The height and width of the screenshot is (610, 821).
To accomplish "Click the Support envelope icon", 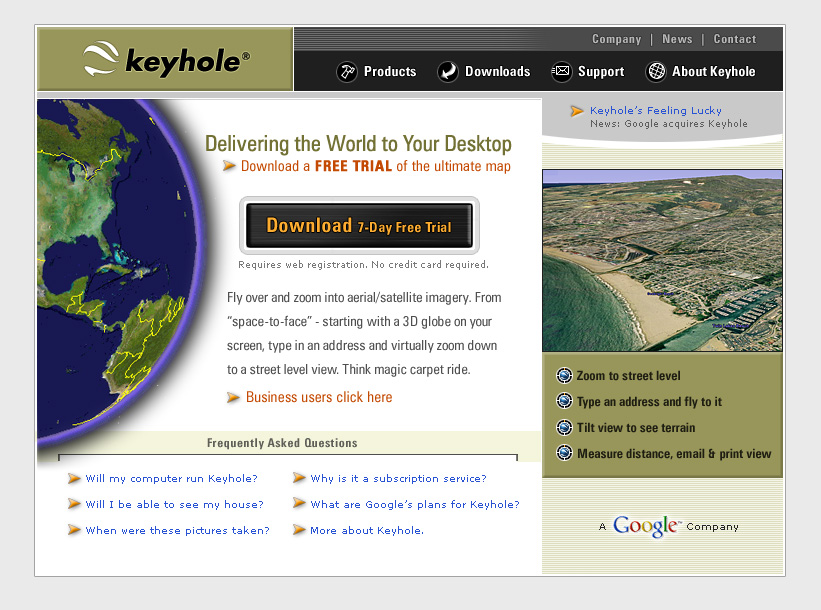I will click(561, 71).
